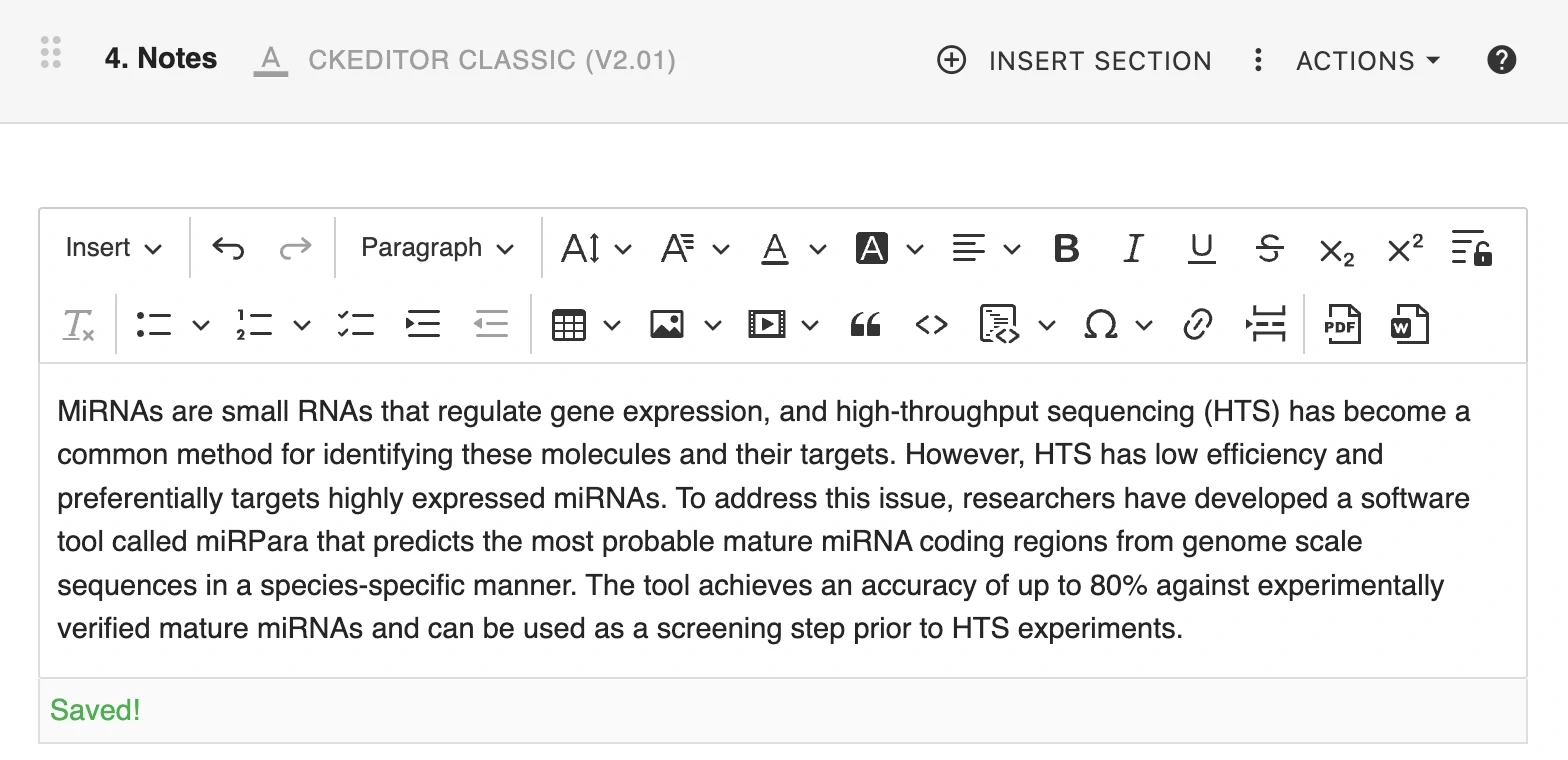
Task: Export the note to Word
Action: 1409,325
